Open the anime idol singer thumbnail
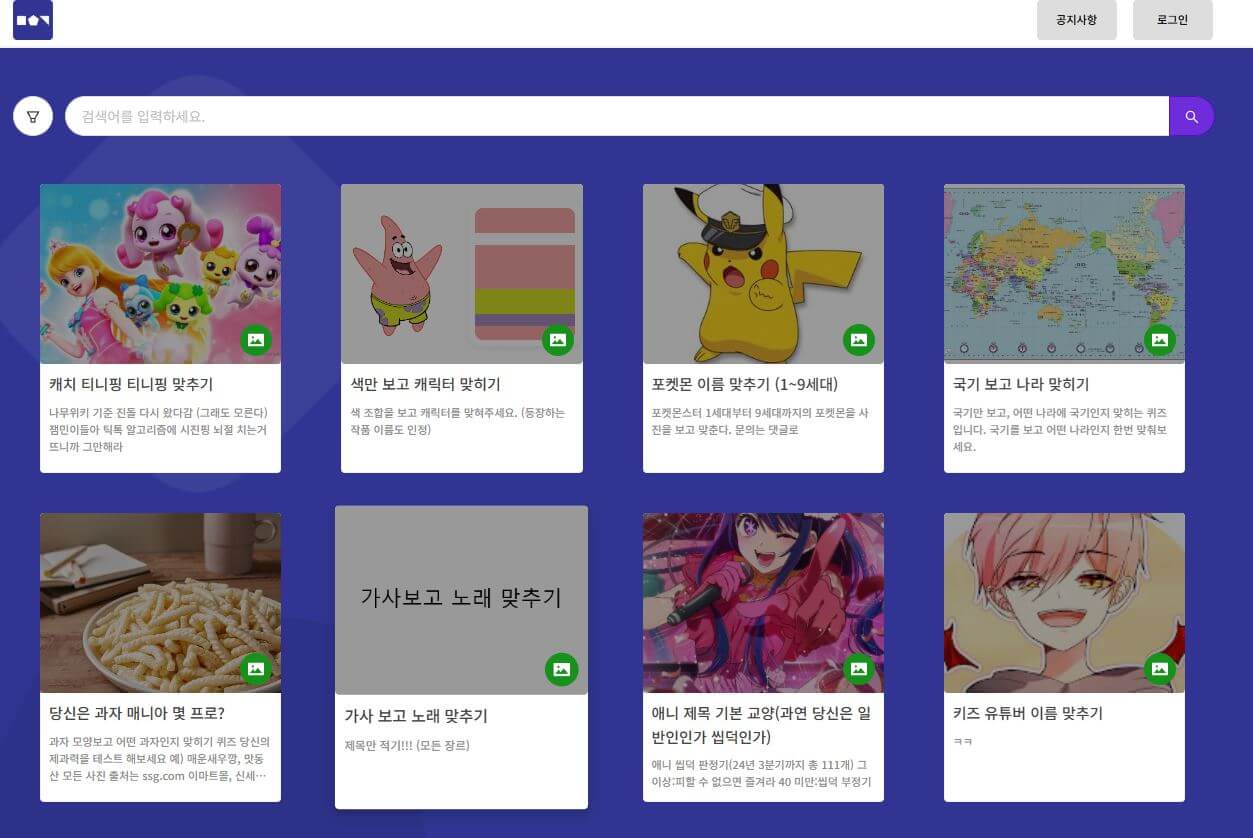The height and width of the screenshot is (838, 1253). [763, 603]
